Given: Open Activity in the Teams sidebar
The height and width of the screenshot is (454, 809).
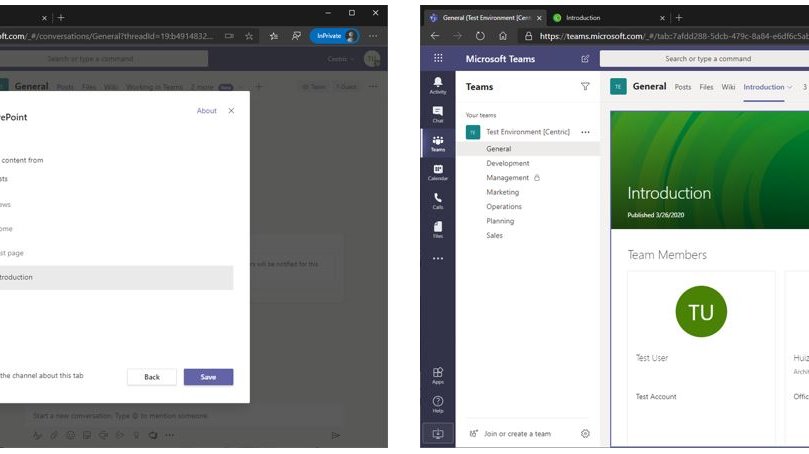Looking at the screenshot, I should coord(438,85).
